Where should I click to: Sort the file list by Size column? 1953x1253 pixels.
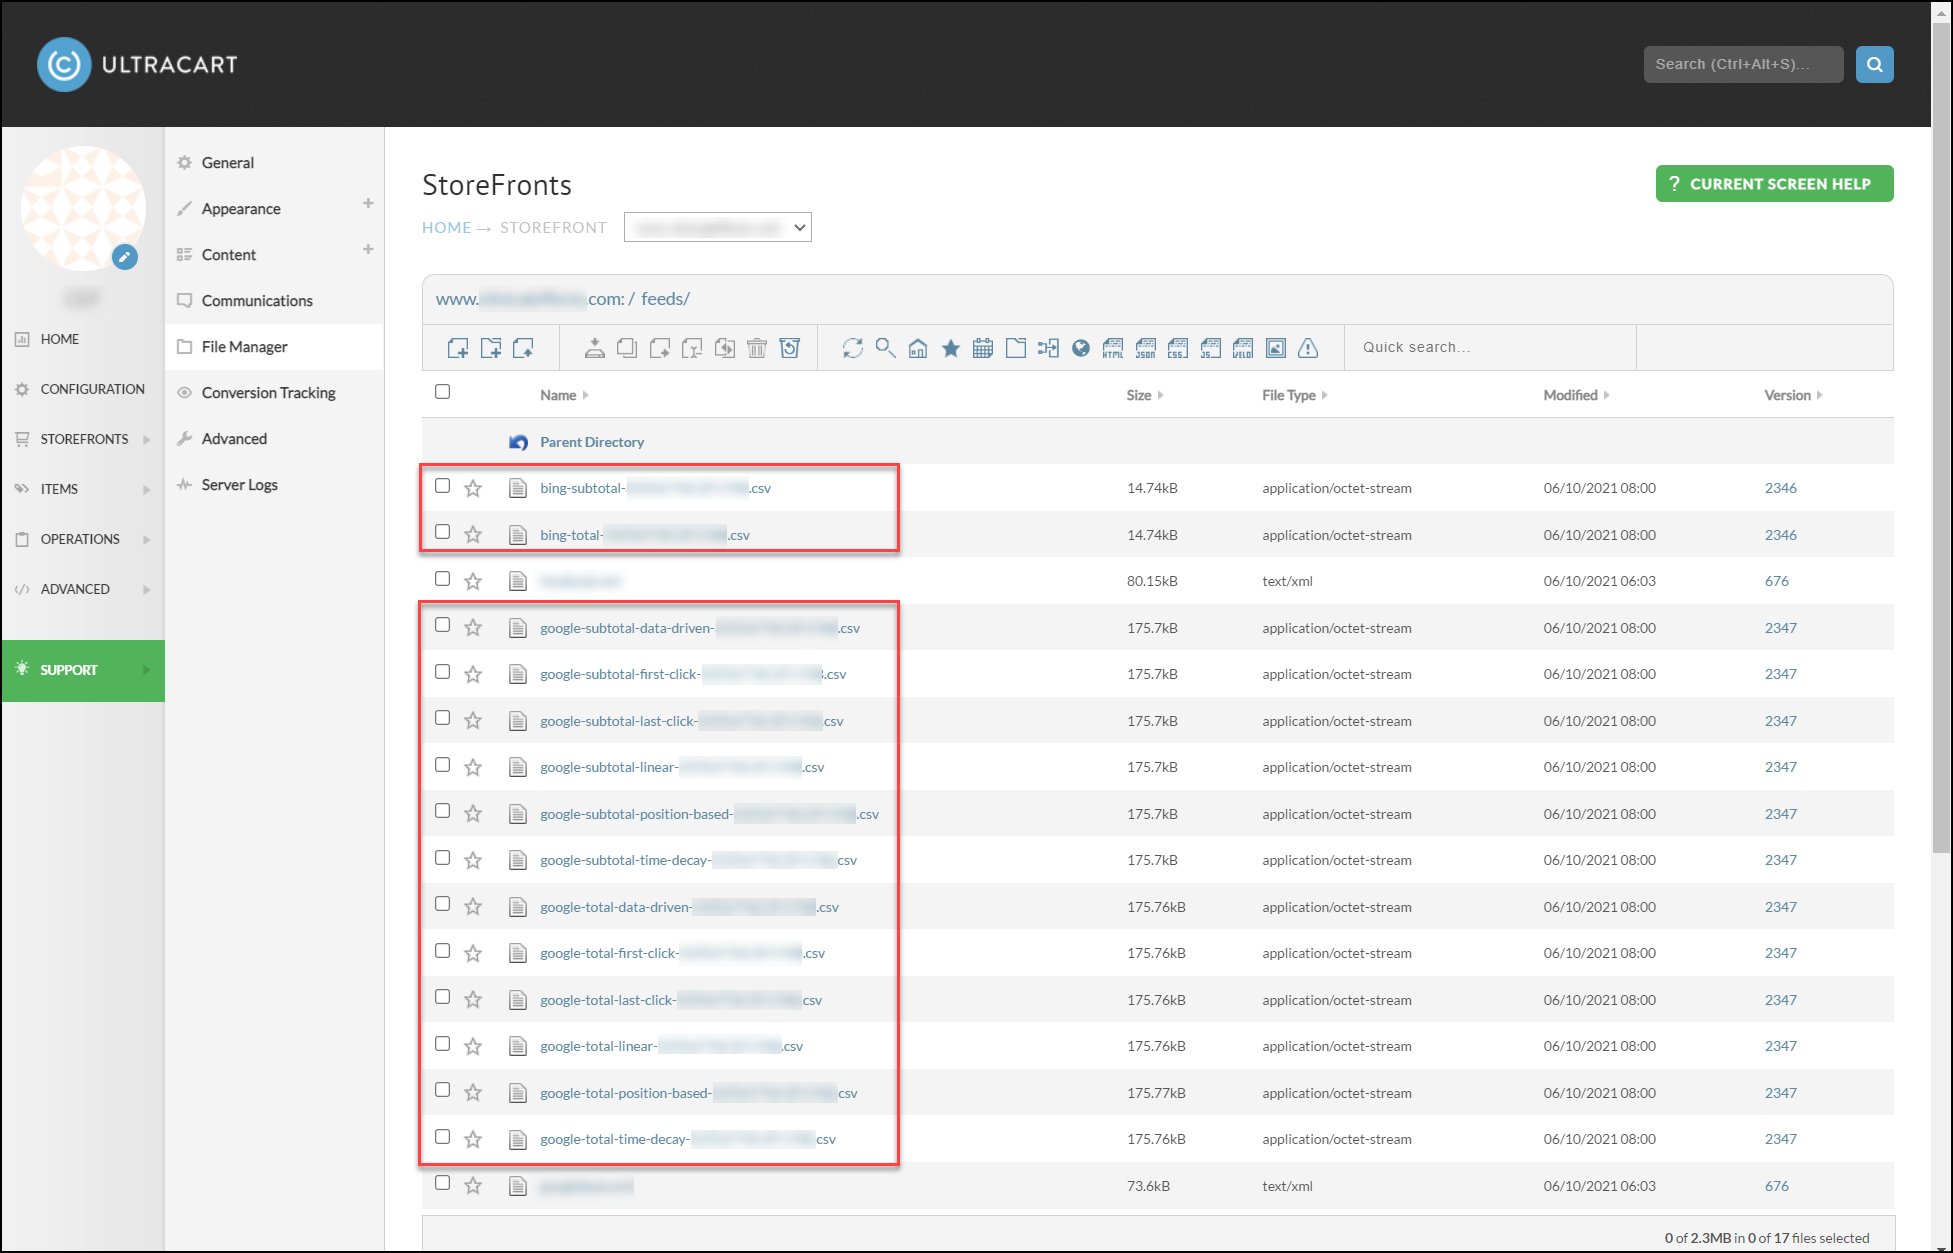point(1145,395)
